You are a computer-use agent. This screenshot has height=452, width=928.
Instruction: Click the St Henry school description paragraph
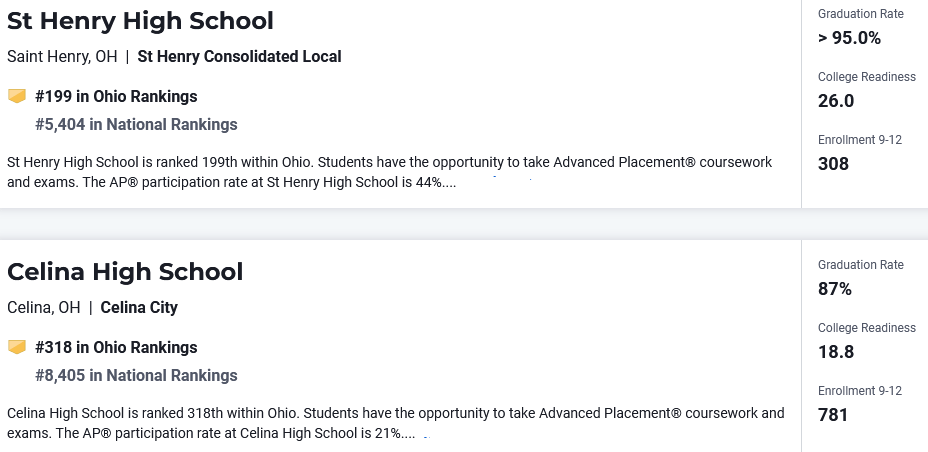389,172
